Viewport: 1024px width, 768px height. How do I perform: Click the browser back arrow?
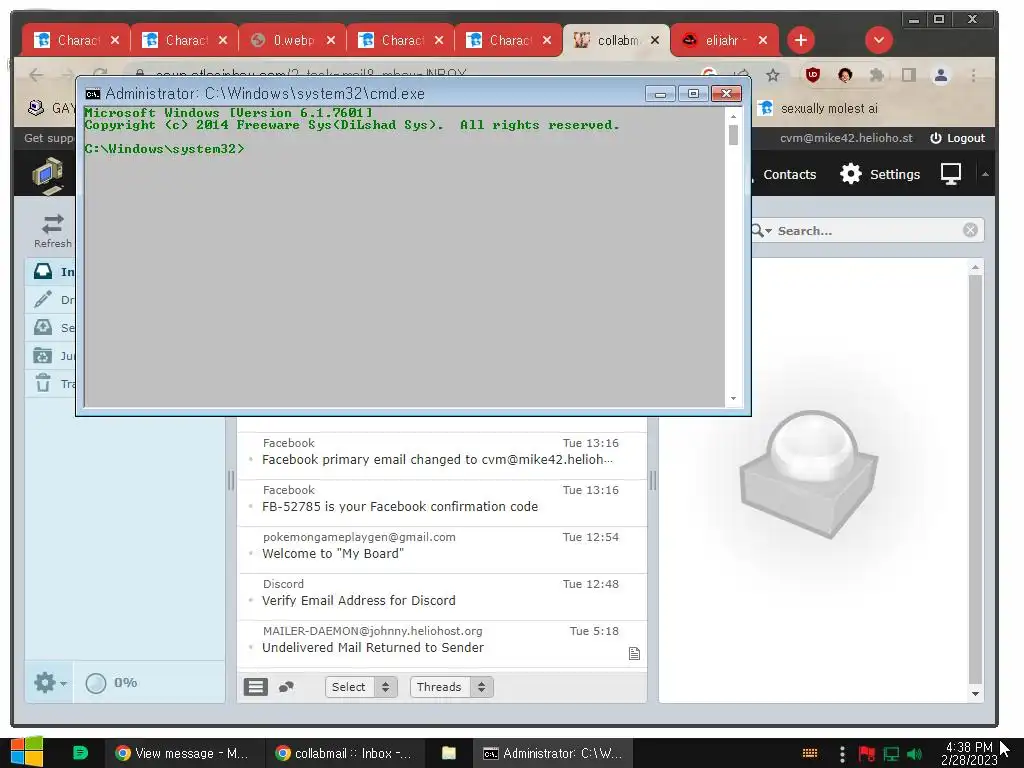click(36, 75)
